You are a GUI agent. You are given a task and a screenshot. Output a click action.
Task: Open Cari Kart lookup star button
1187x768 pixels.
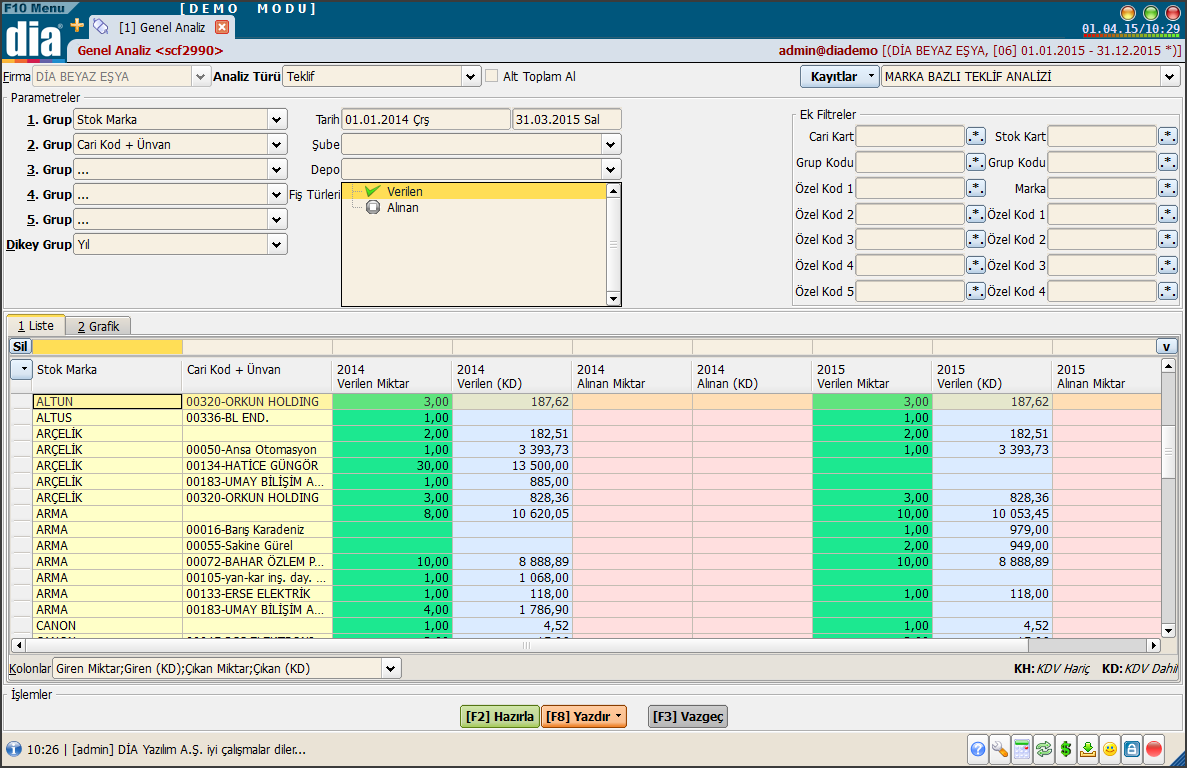976,136
